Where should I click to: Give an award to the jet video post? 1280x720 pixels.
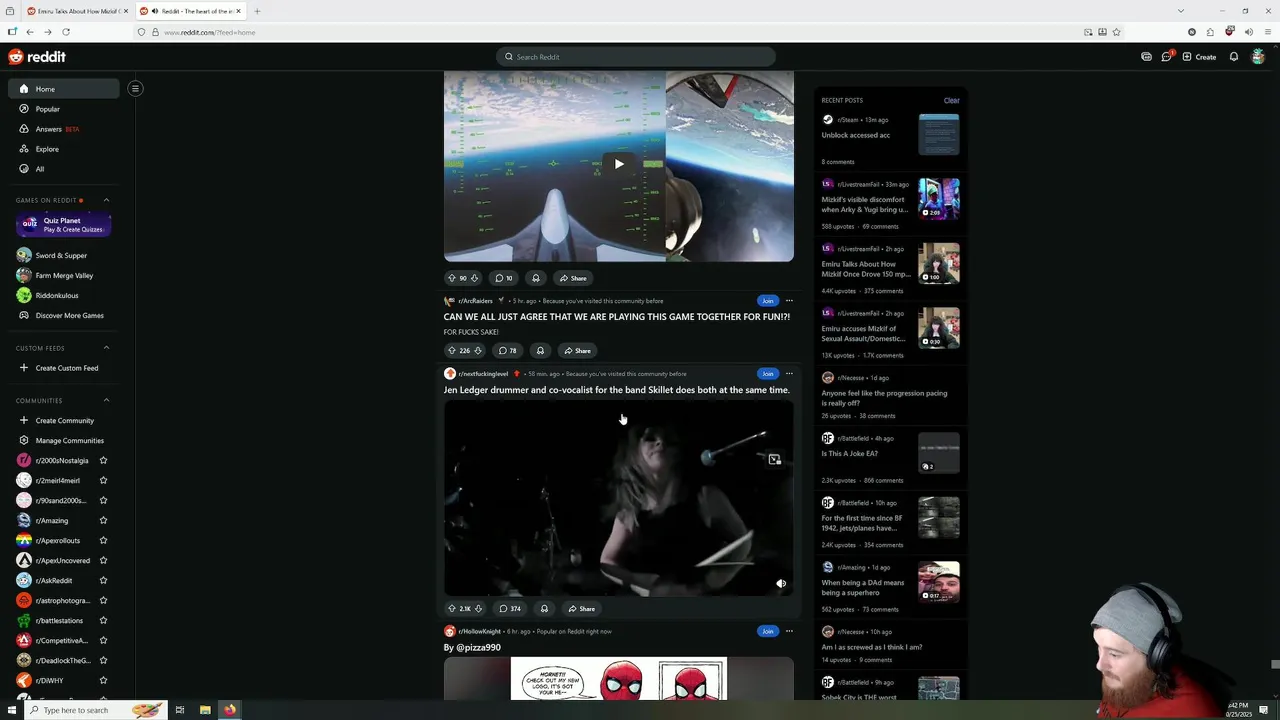[x=536, y=278]
